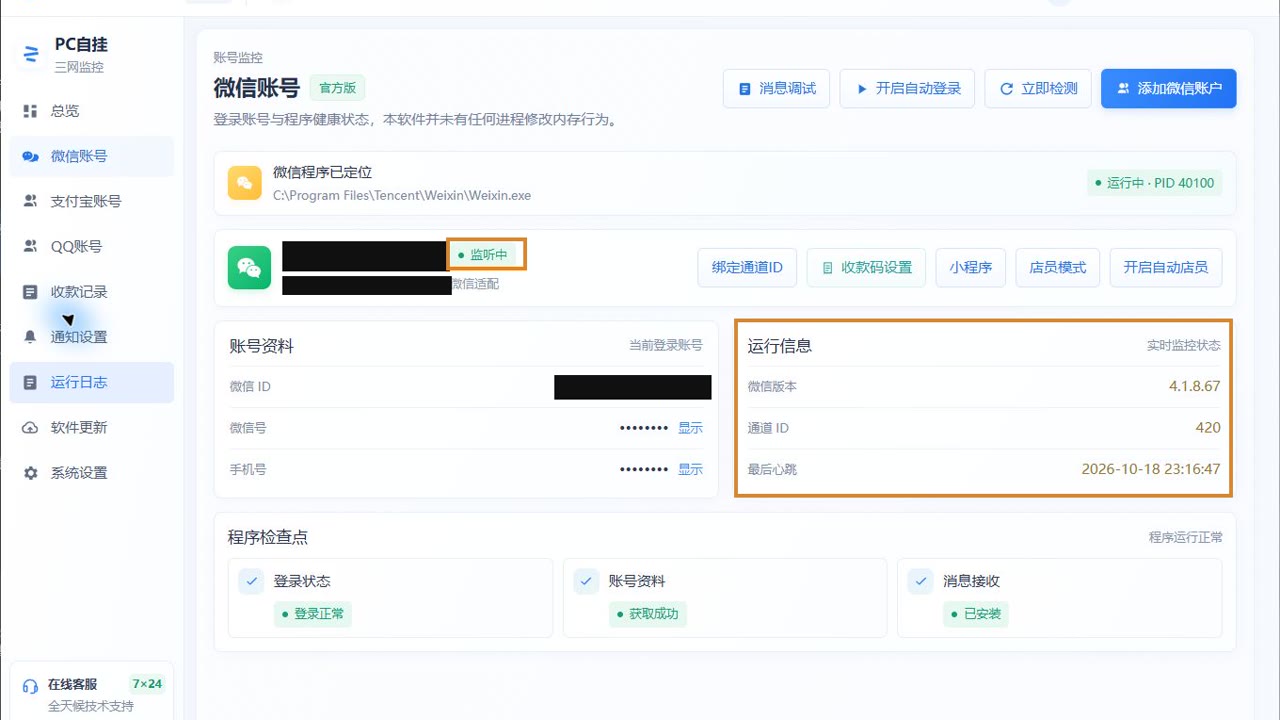Click the 在线客服 headset icon

30,687
